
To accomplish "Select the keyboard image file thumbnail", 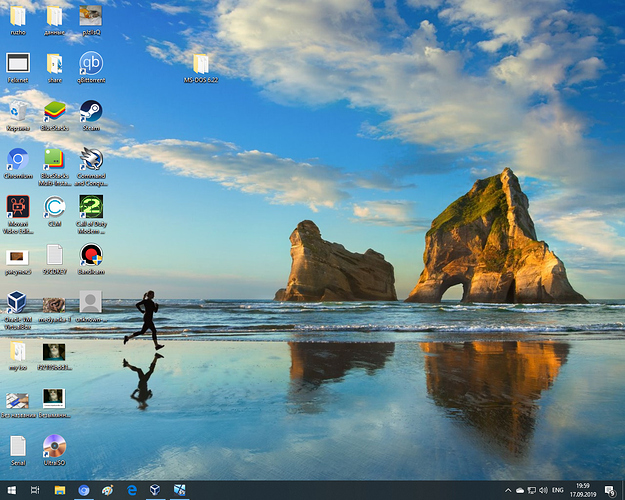I will (x=18, y=404).
